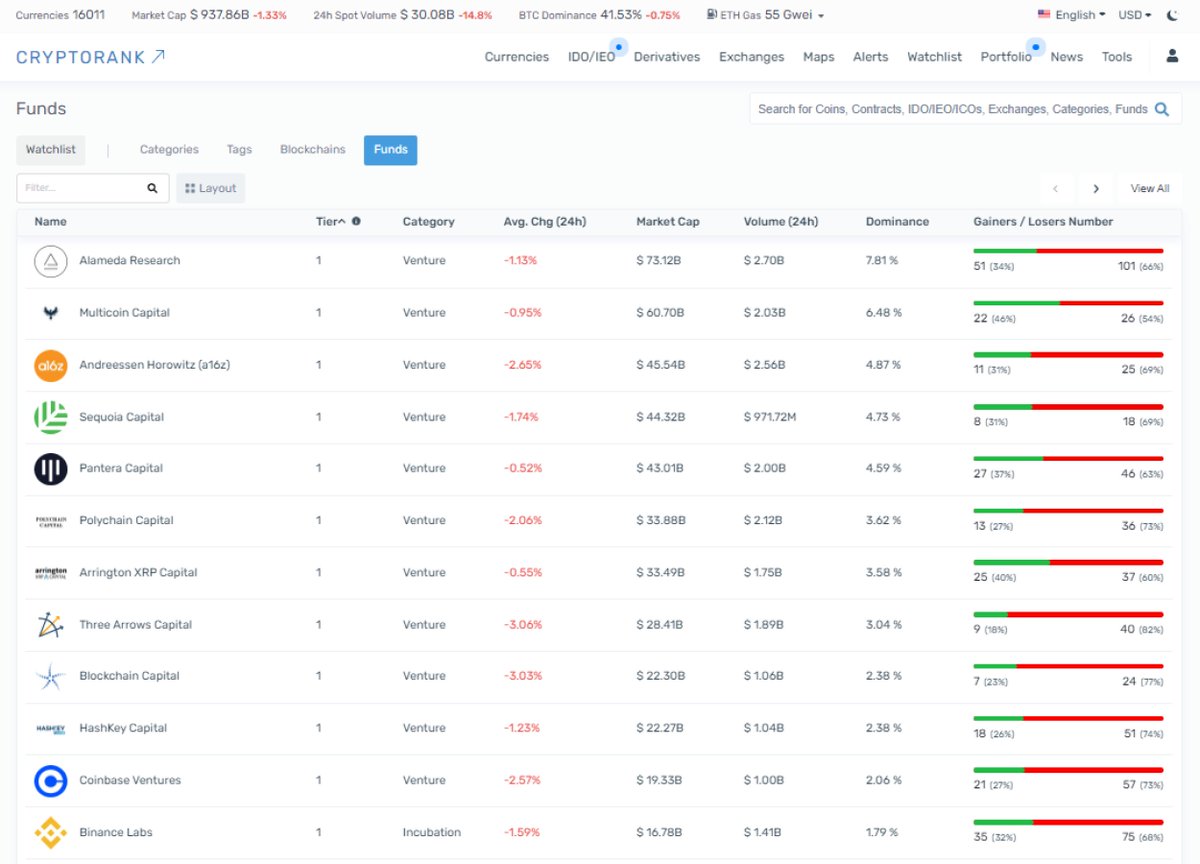The height and width of the screenshot is (864, 1200).
Task: Sort by Avg. Chg (24h) column
Action: coord(545,222)
